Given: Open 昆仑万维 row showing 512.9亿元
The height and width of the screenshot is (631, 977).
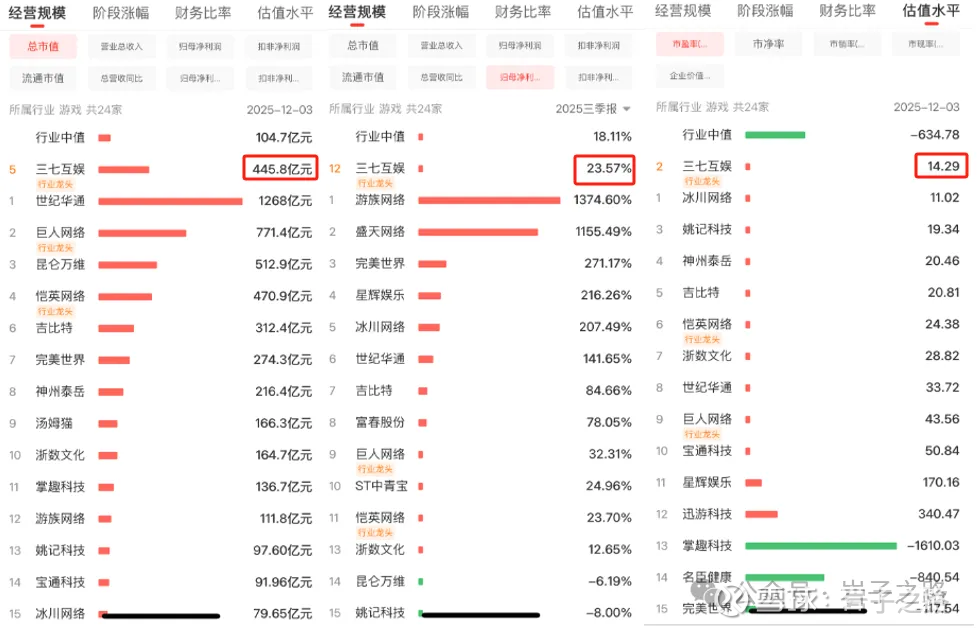Looking at the screenshot, I should (160, 265).
